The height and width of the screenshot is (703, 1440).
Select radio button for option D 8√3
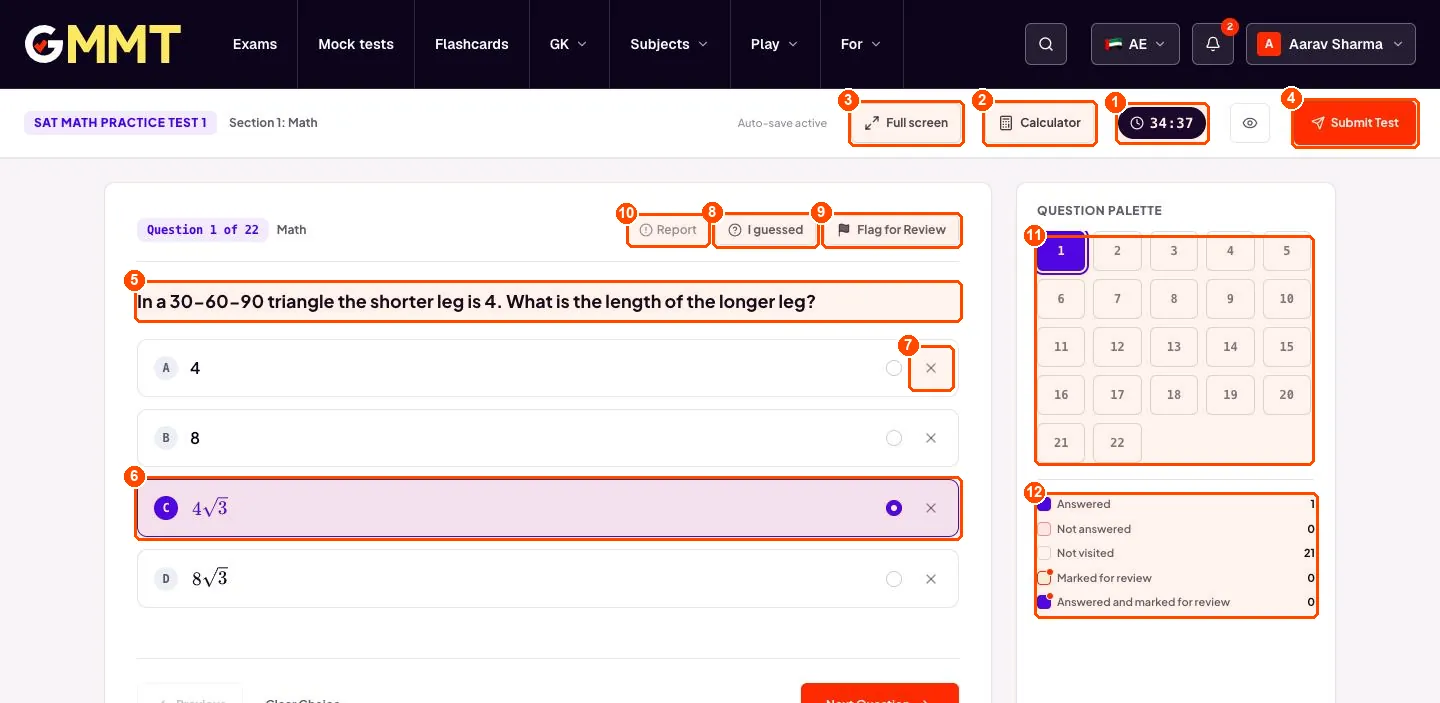pos(894,579)
